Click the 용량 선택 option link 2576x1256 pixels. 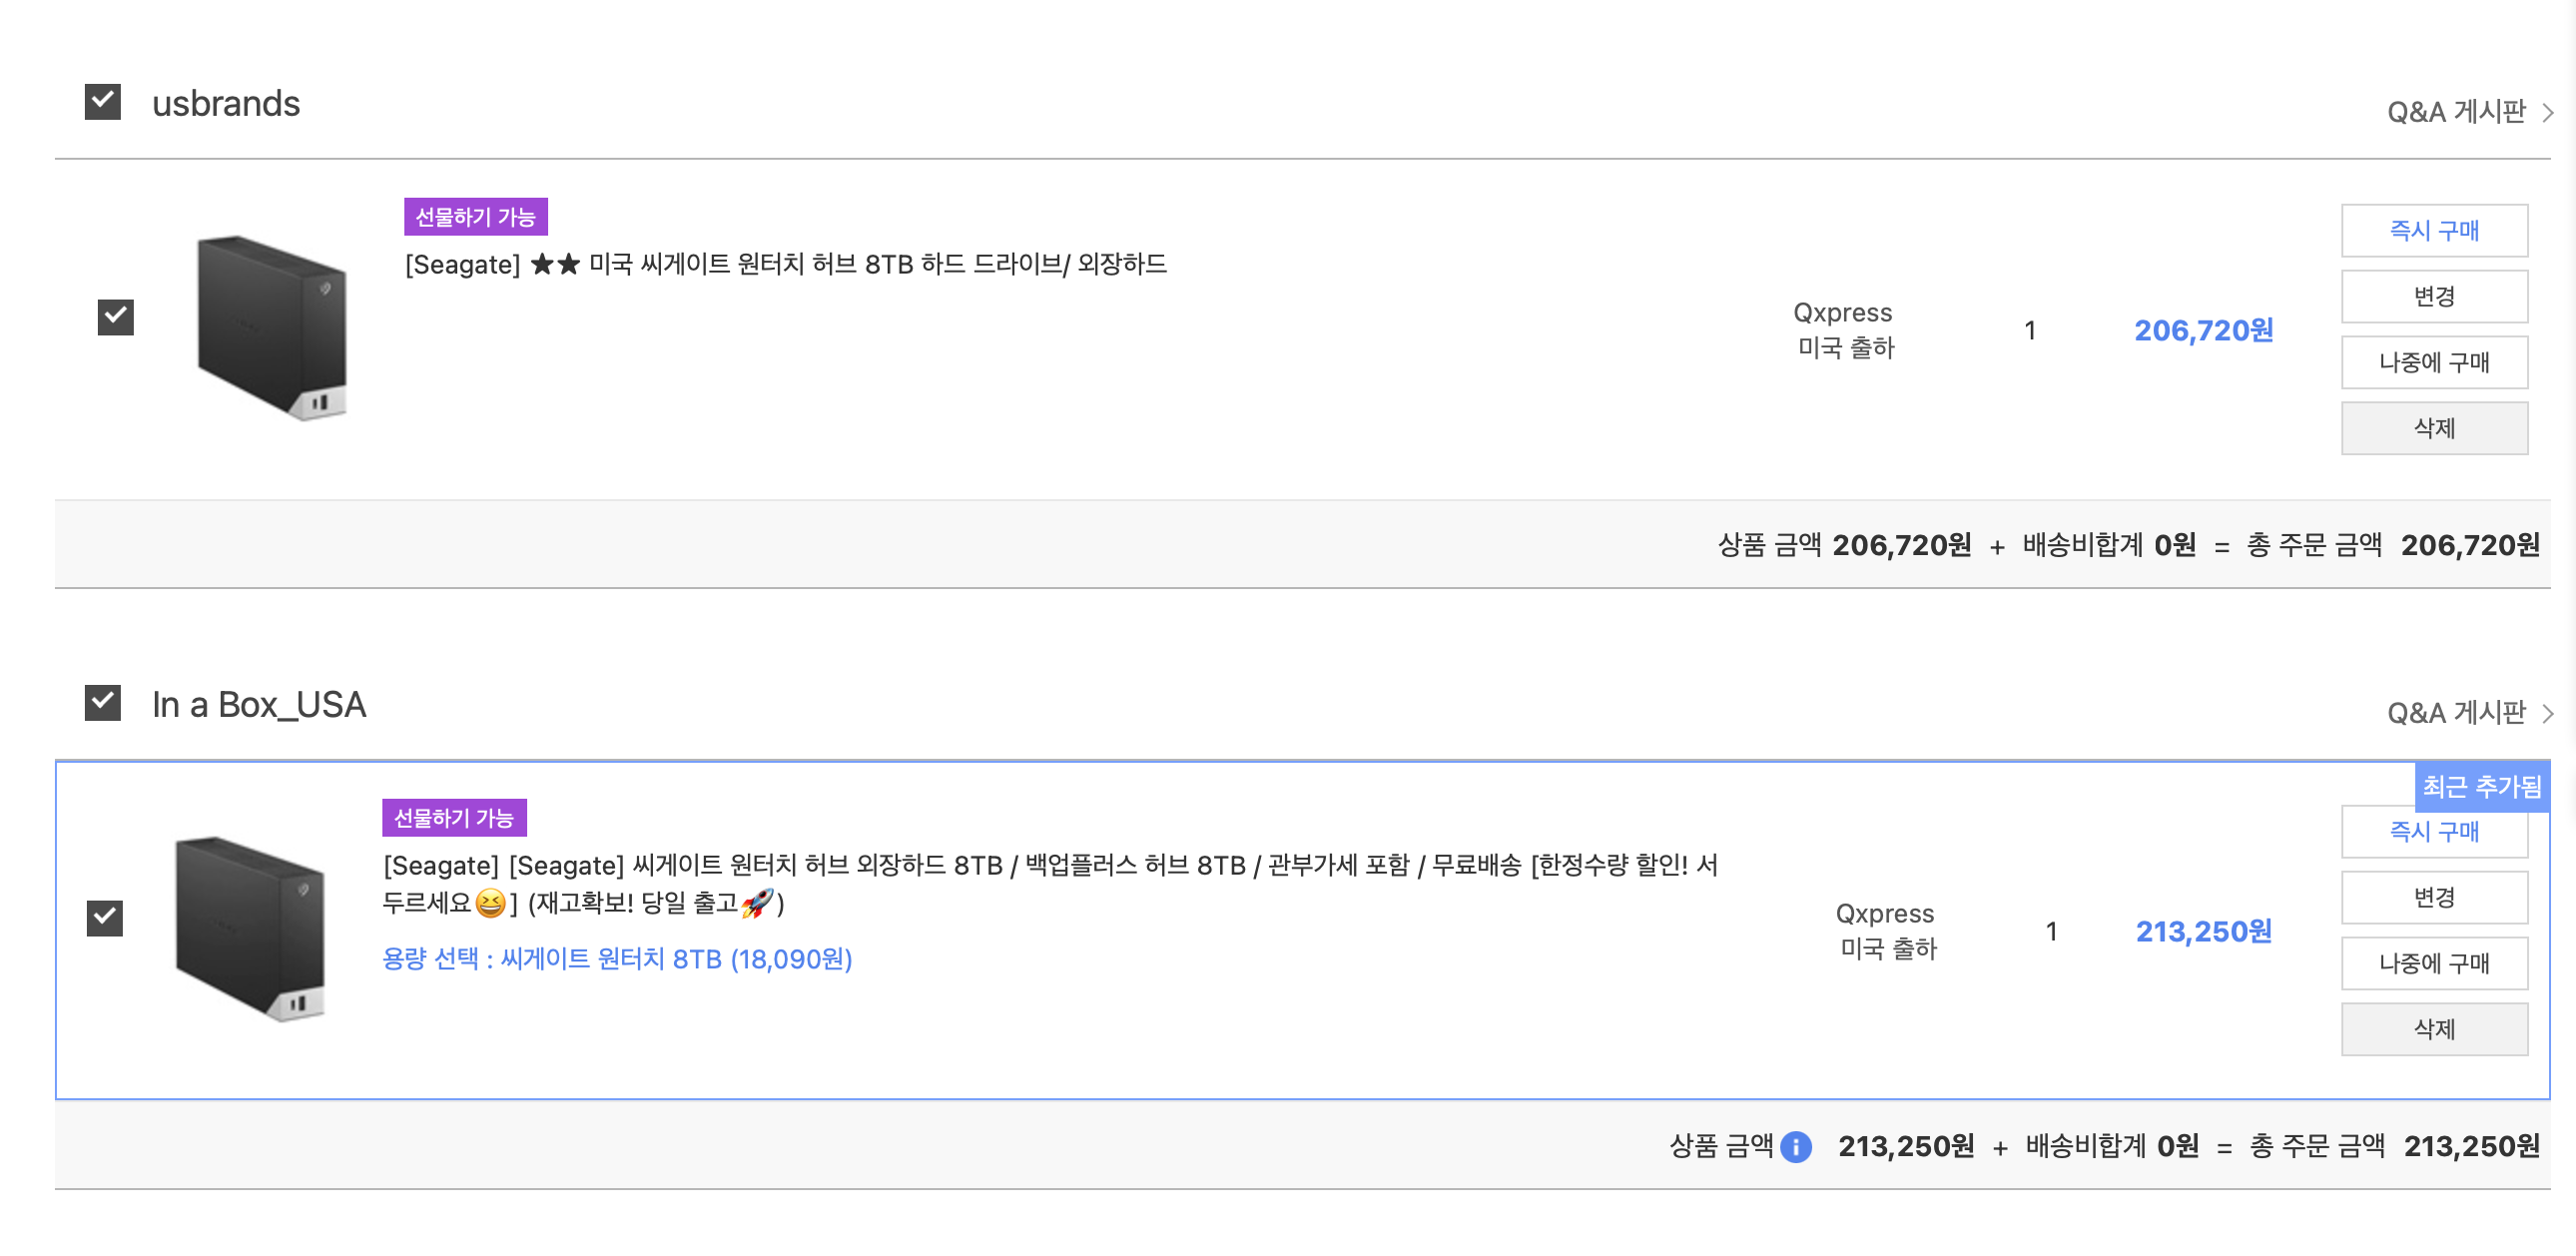click(617, 959)
